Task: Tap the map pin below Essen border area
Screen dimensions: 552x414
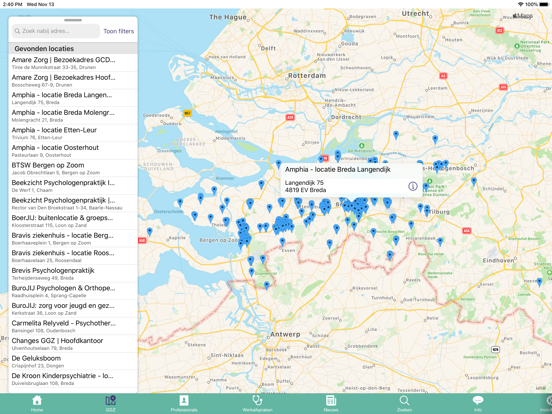Action: [x=266, y=285]
